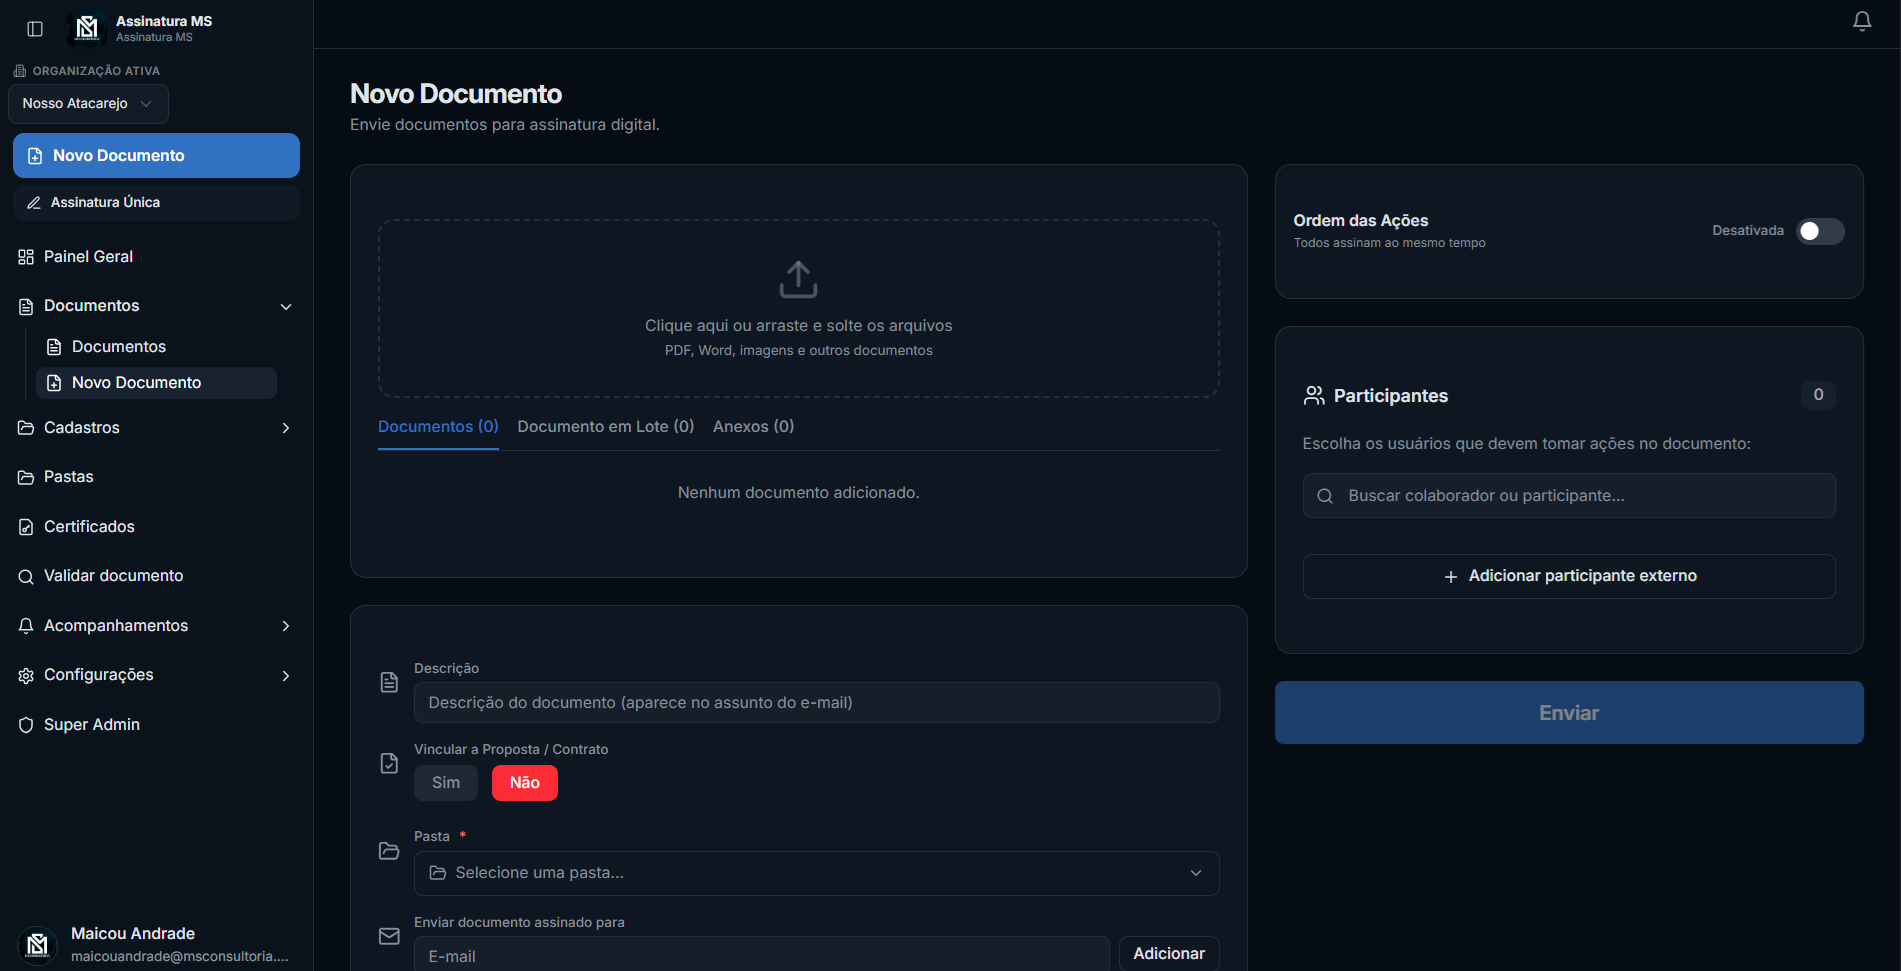Click the Vincular a Proposta file icon
The image size is (1901, 971).
pyautogui.click(x=389, y=763)
